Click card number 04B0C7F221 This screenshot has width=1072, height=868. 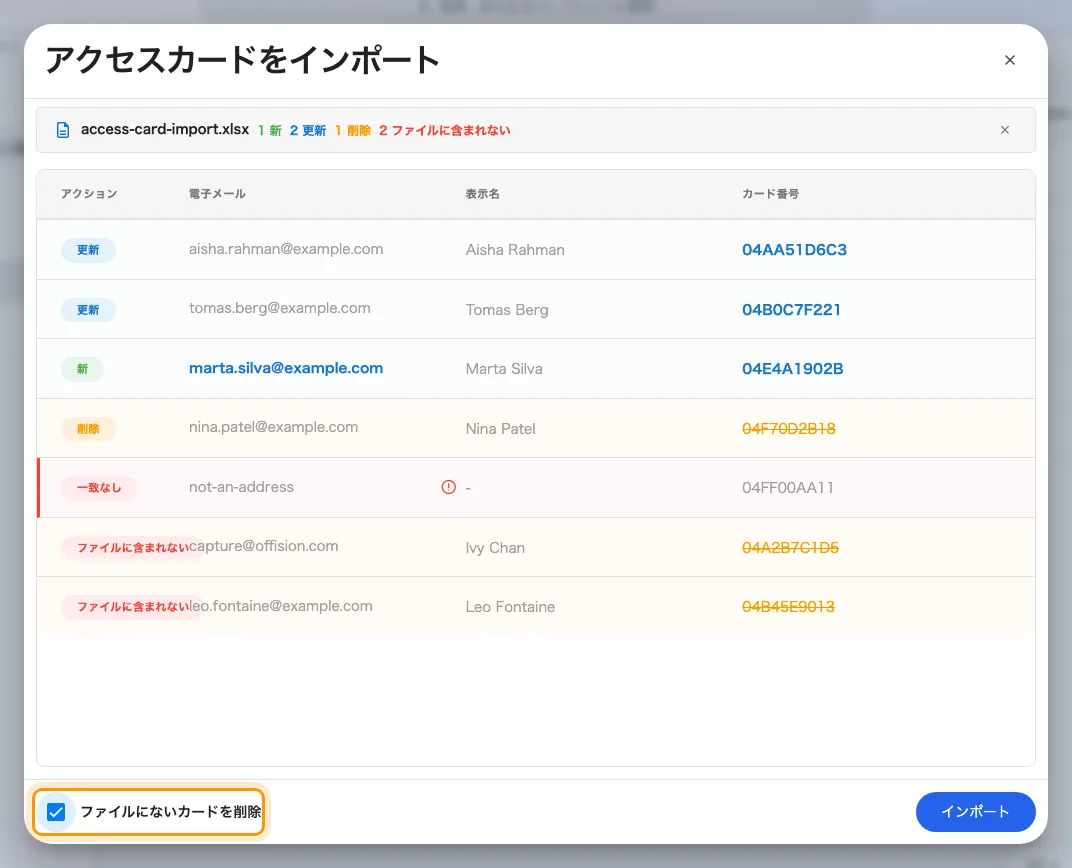pos(791,310)
